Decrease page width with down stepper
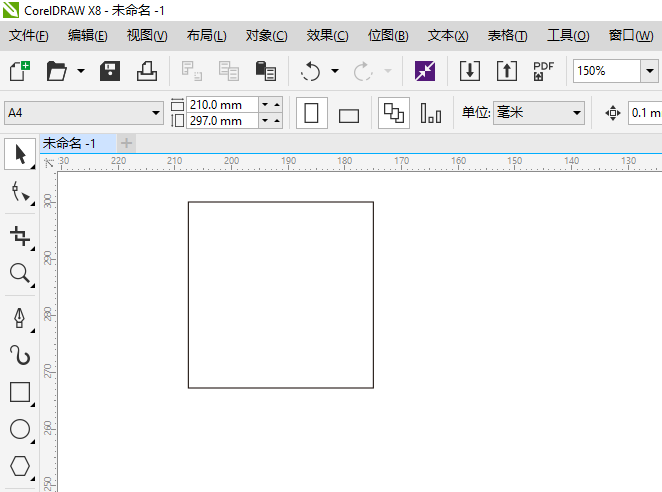Viewport: 662px width, 492px height. [265, 105]
